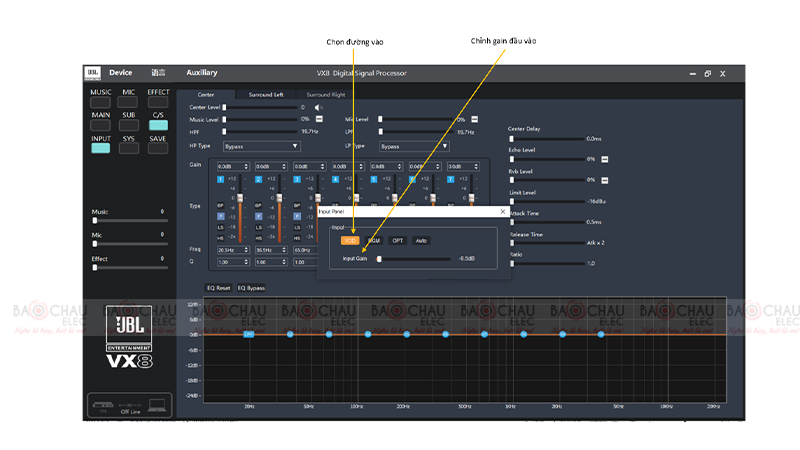This screenshot has height=450, width=800.
Task: Click the band 1 Gain spinner arrows
Action: coord(246,166)
